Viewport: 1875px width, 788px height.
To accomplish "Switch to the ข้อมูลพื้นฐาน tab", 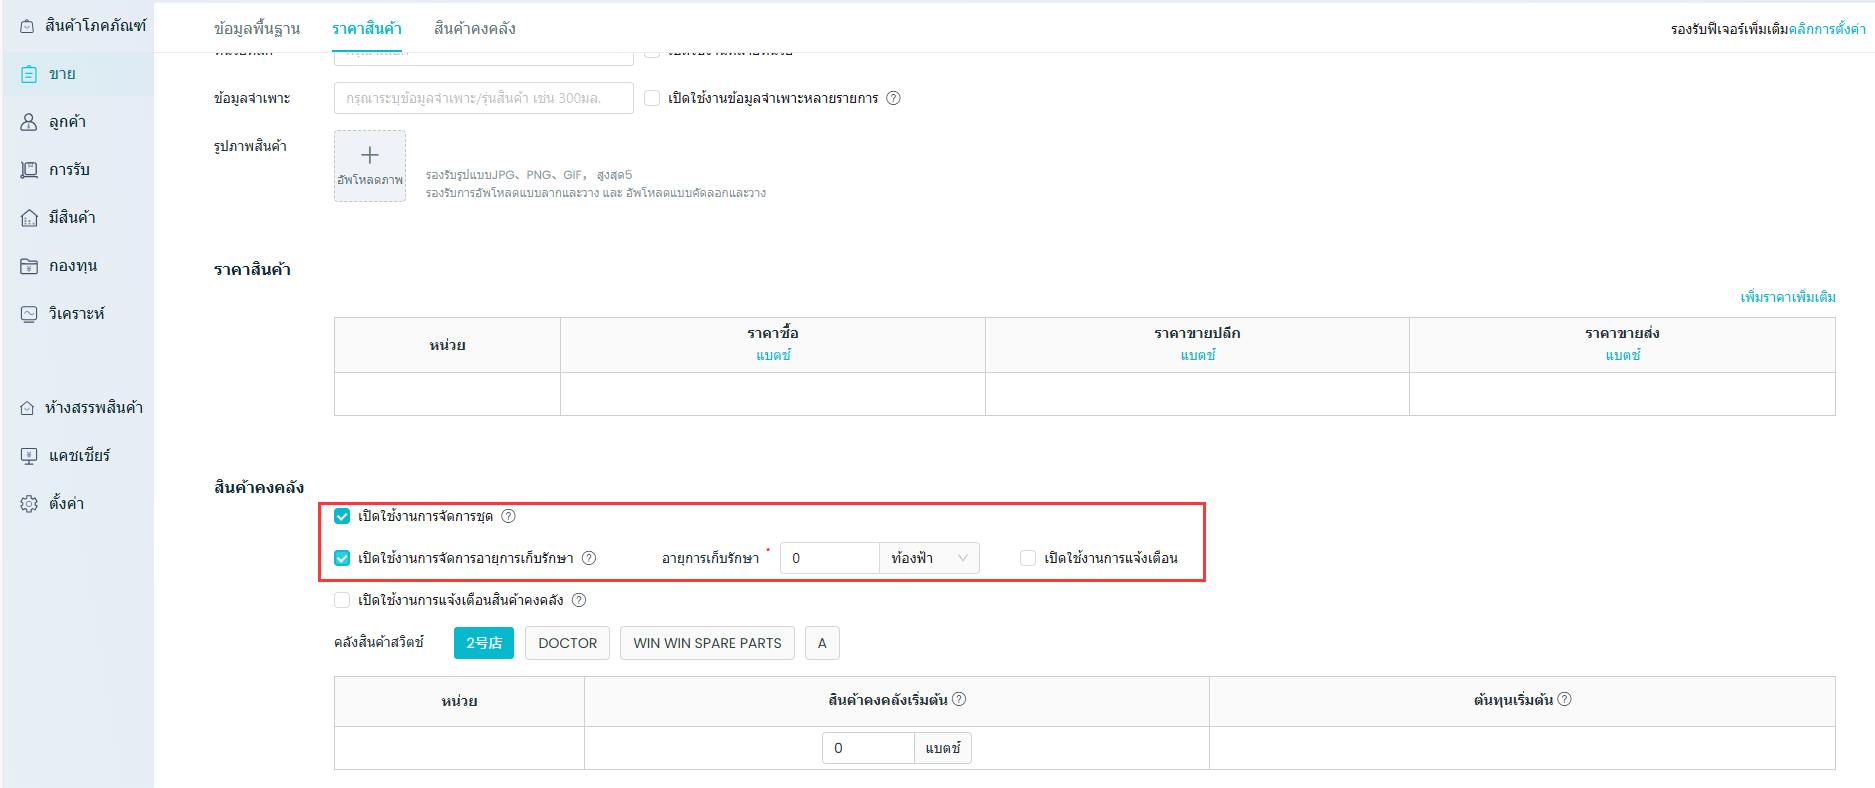I will [257, 28].
